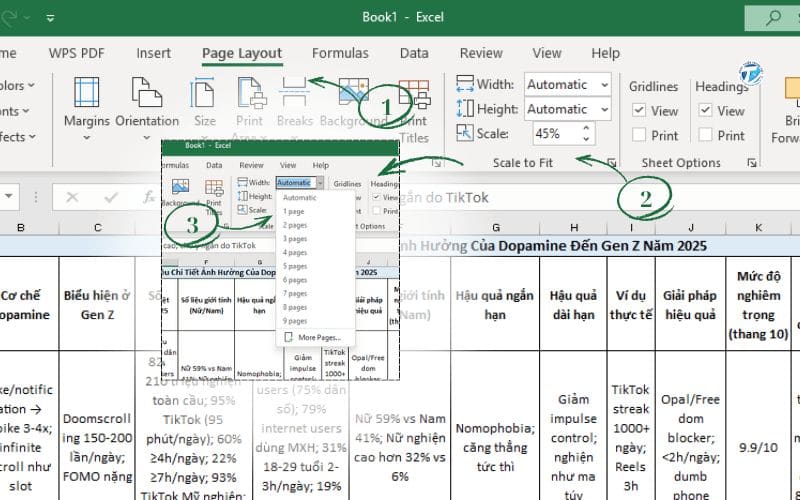
Task: Click the 'Hậu quả dài hạn' header cell
Action: click(x=573, y=304)
